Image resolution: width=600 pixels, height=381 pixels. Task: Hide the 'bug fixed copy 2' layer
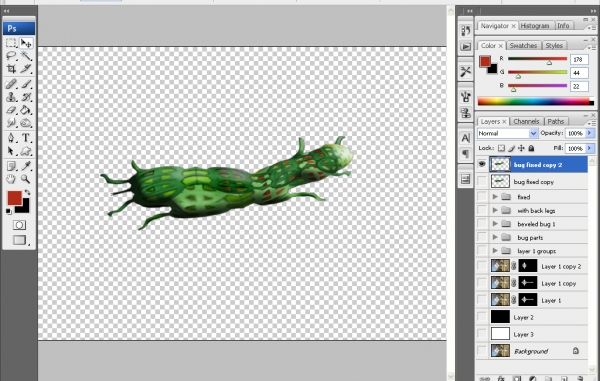click(482, 164)
